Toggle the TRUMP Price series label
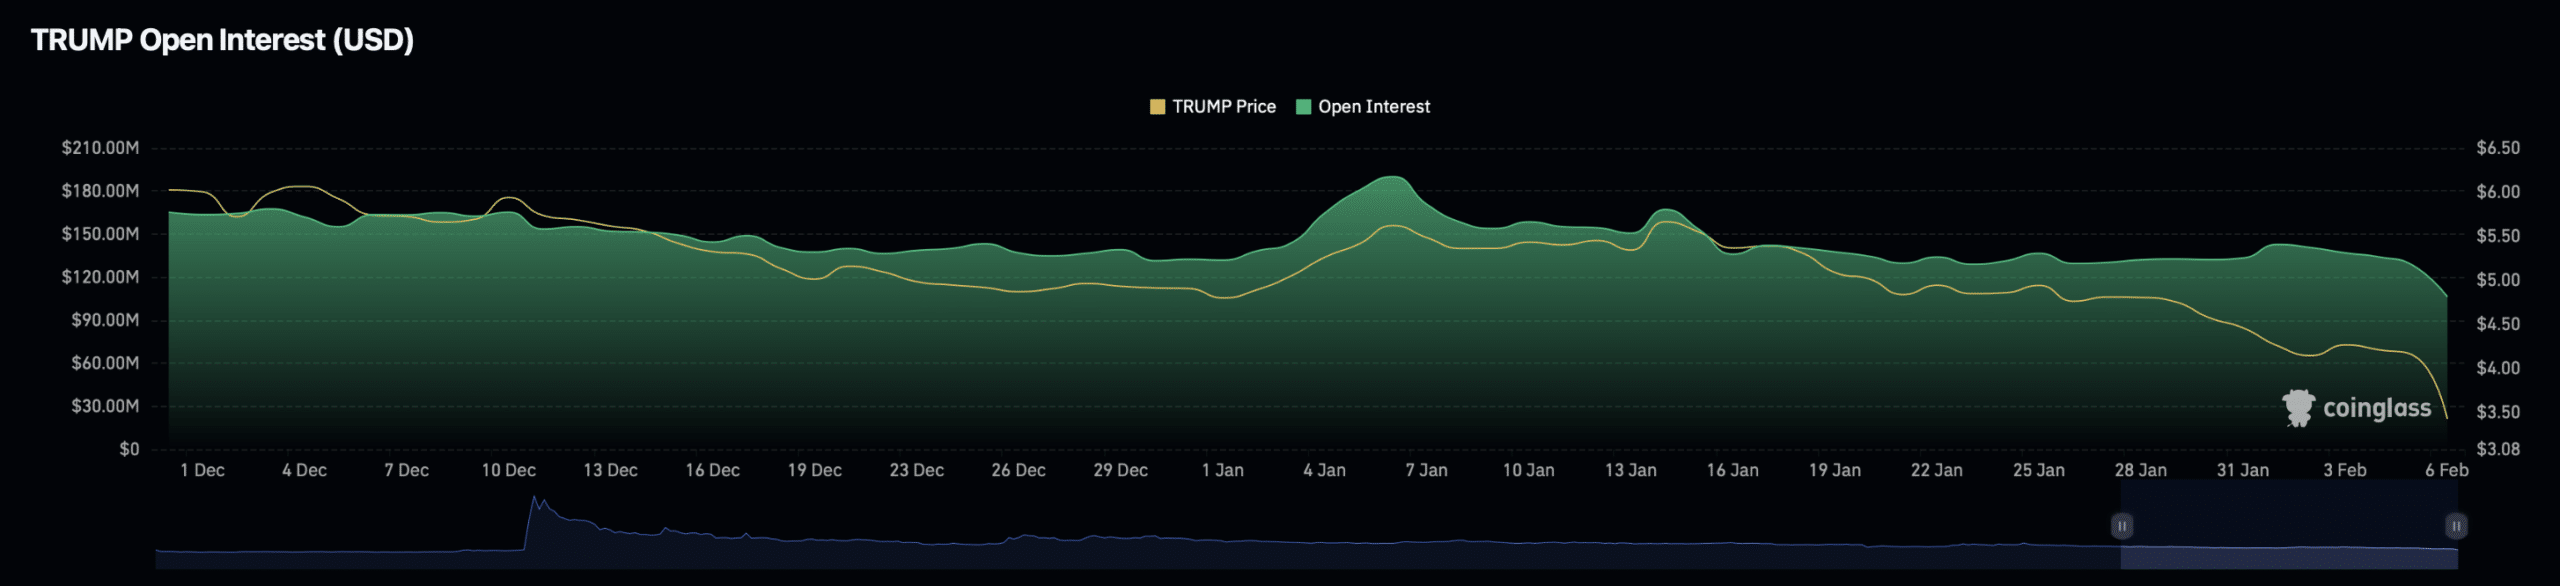The width and height of the screenshot is (2560, 586). tap(1224, 107)
